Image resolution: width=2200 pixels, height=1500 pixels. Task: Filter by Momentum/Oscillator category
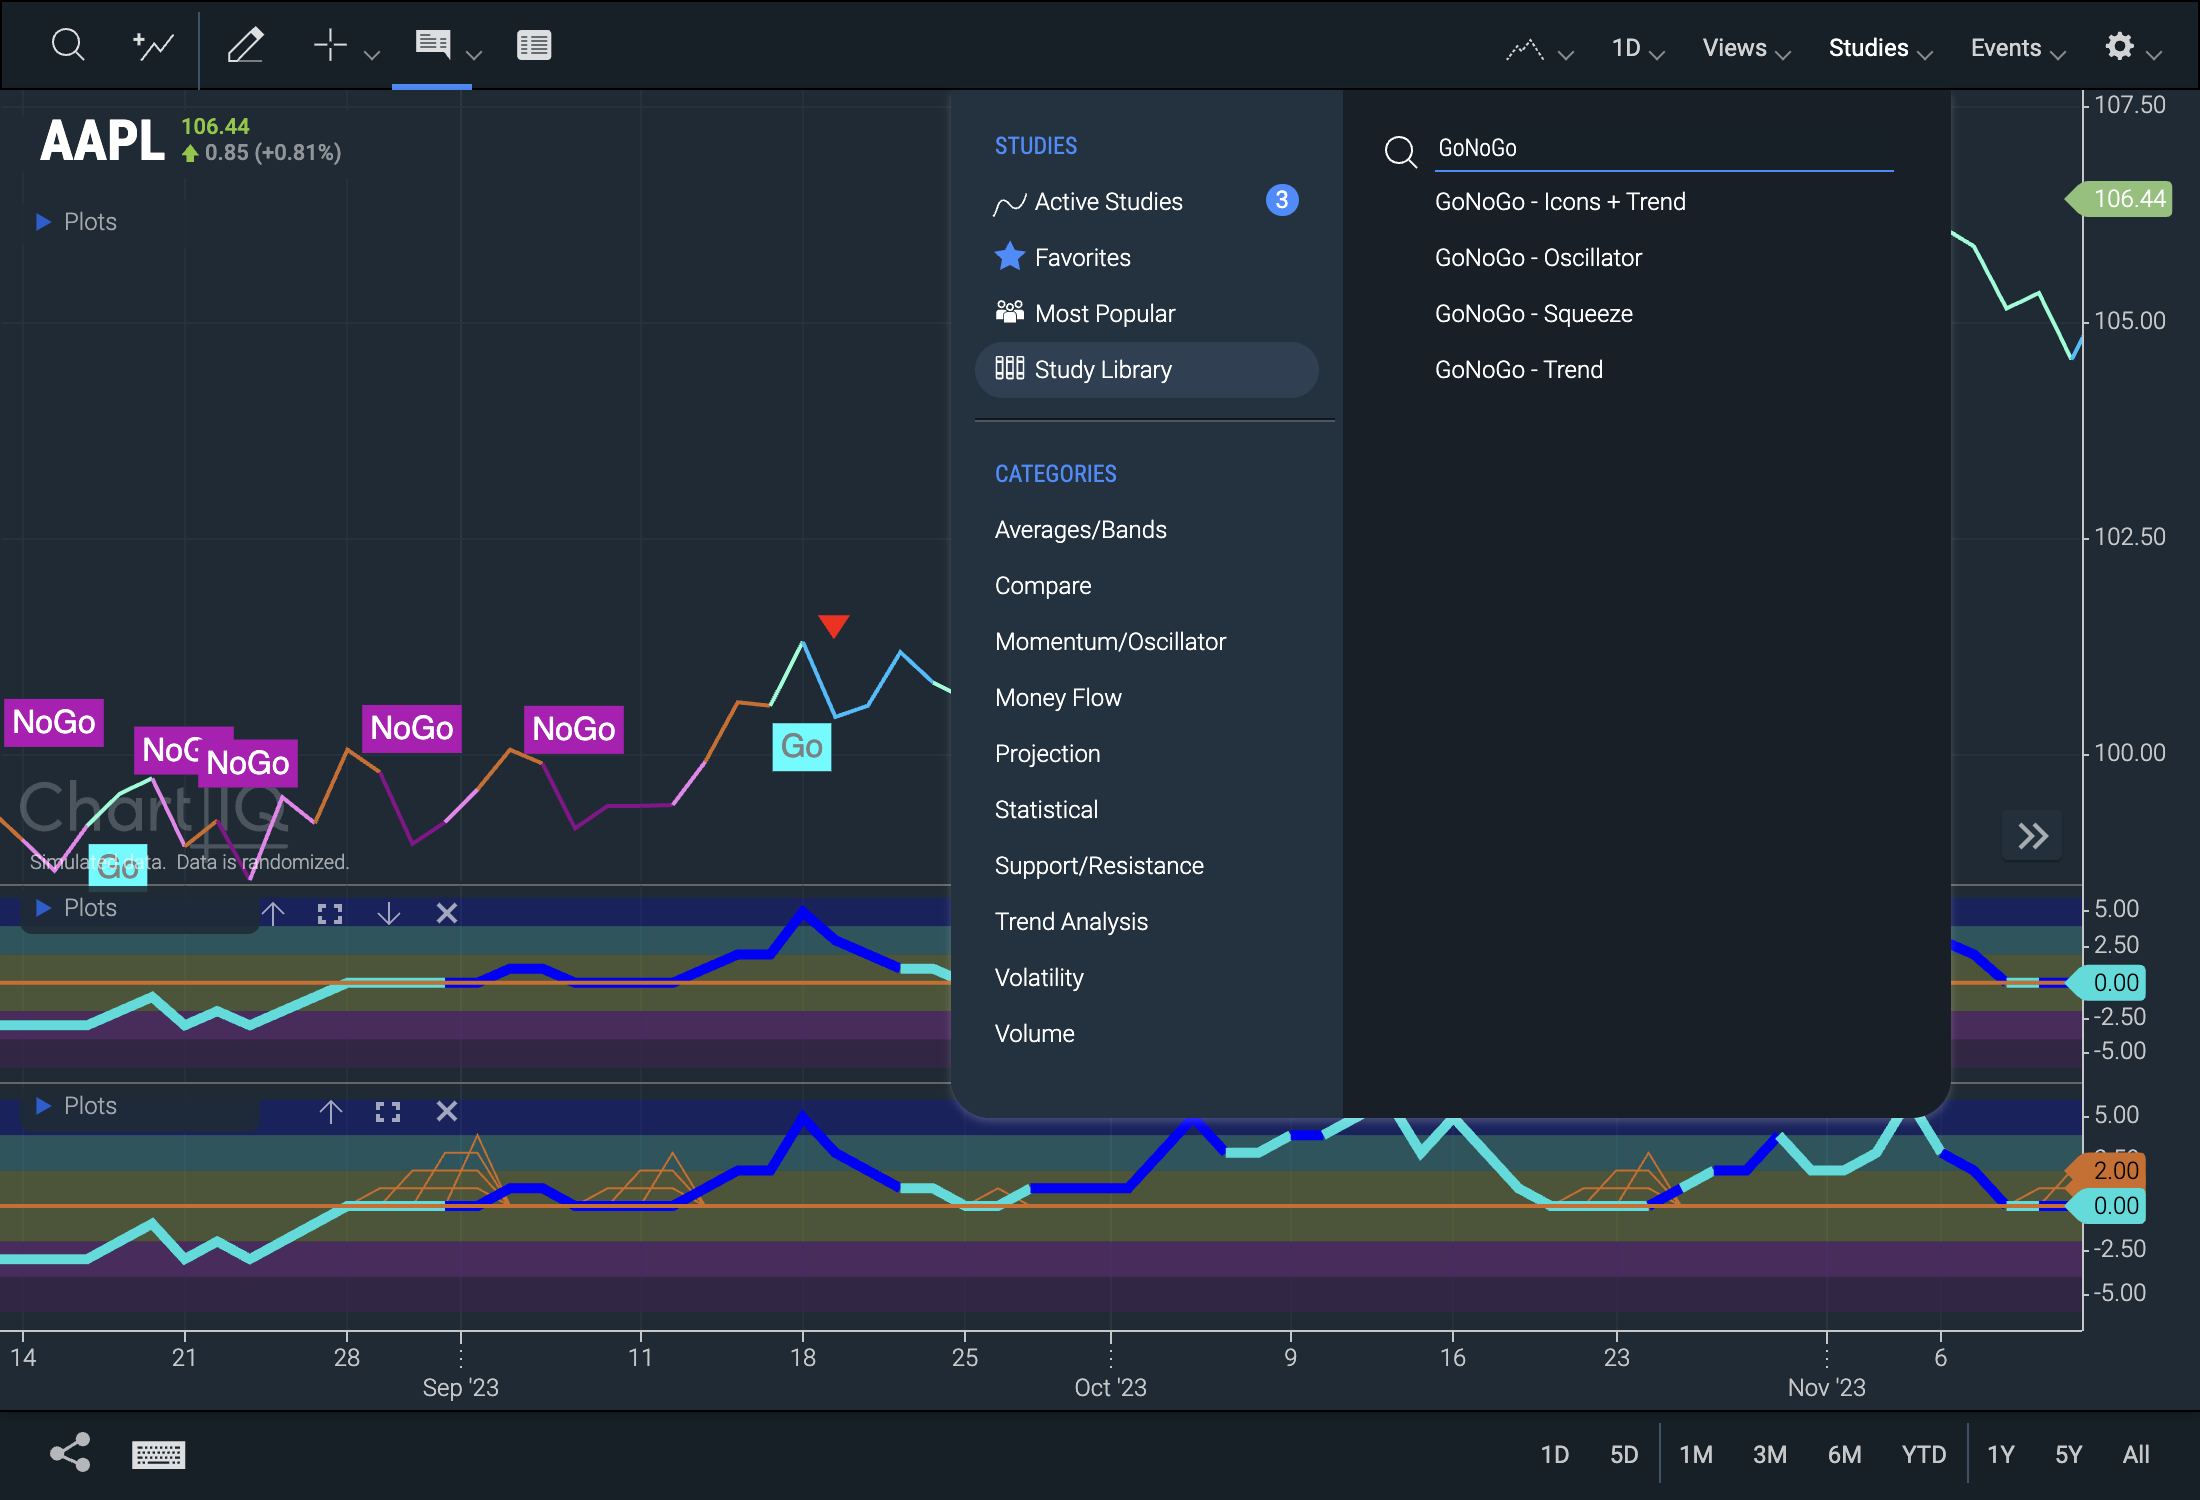1110,642
